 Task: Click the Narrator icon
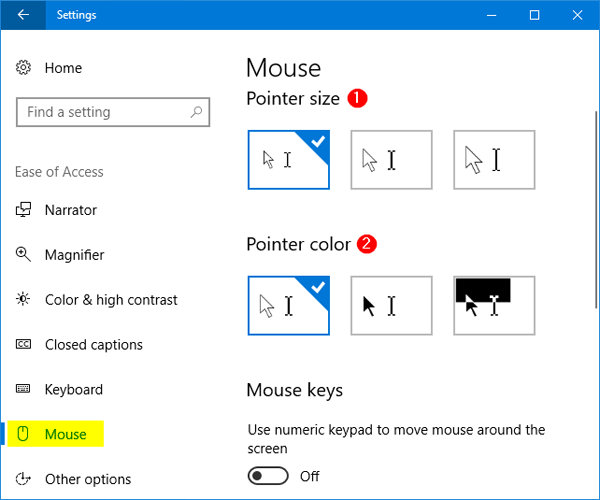pyautogui.click(x=23, y=210)
